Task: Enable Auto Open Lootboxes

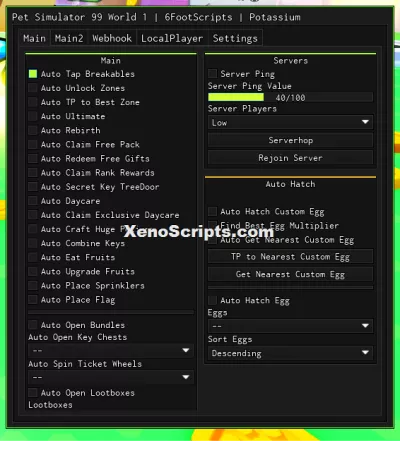Action: coord(33,393)
